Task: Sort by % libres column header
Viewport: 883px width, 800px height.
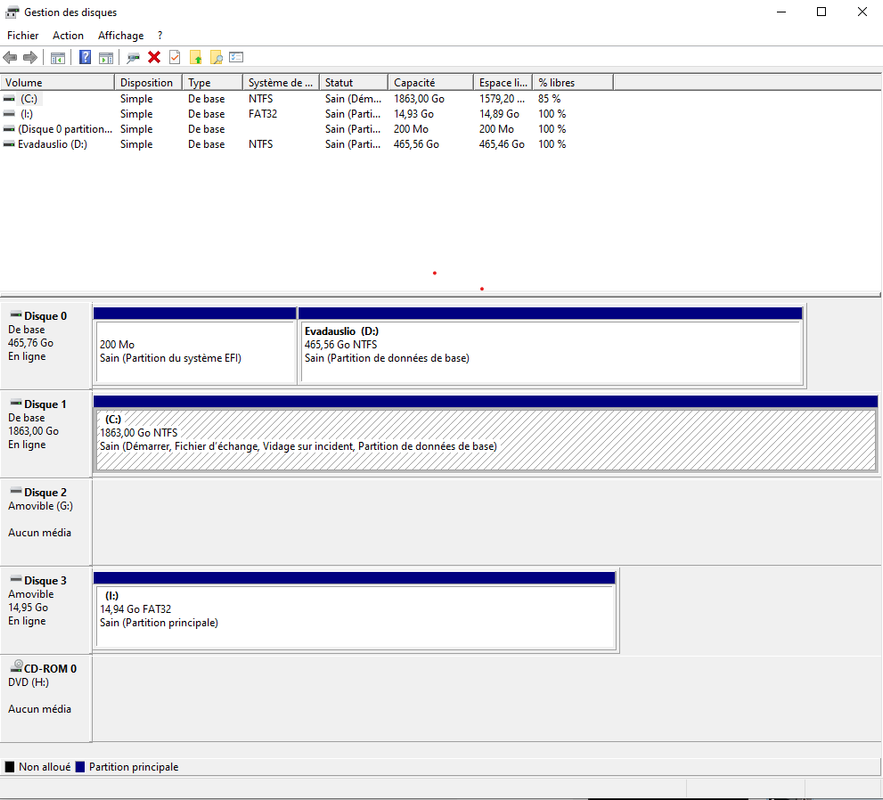Action: (573, 83)
